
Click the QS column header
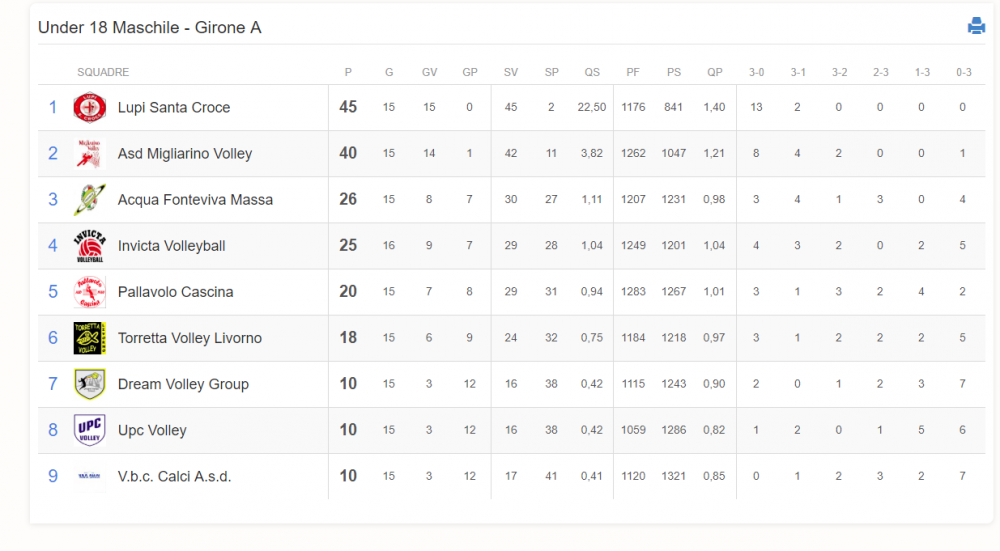[592, 72]
